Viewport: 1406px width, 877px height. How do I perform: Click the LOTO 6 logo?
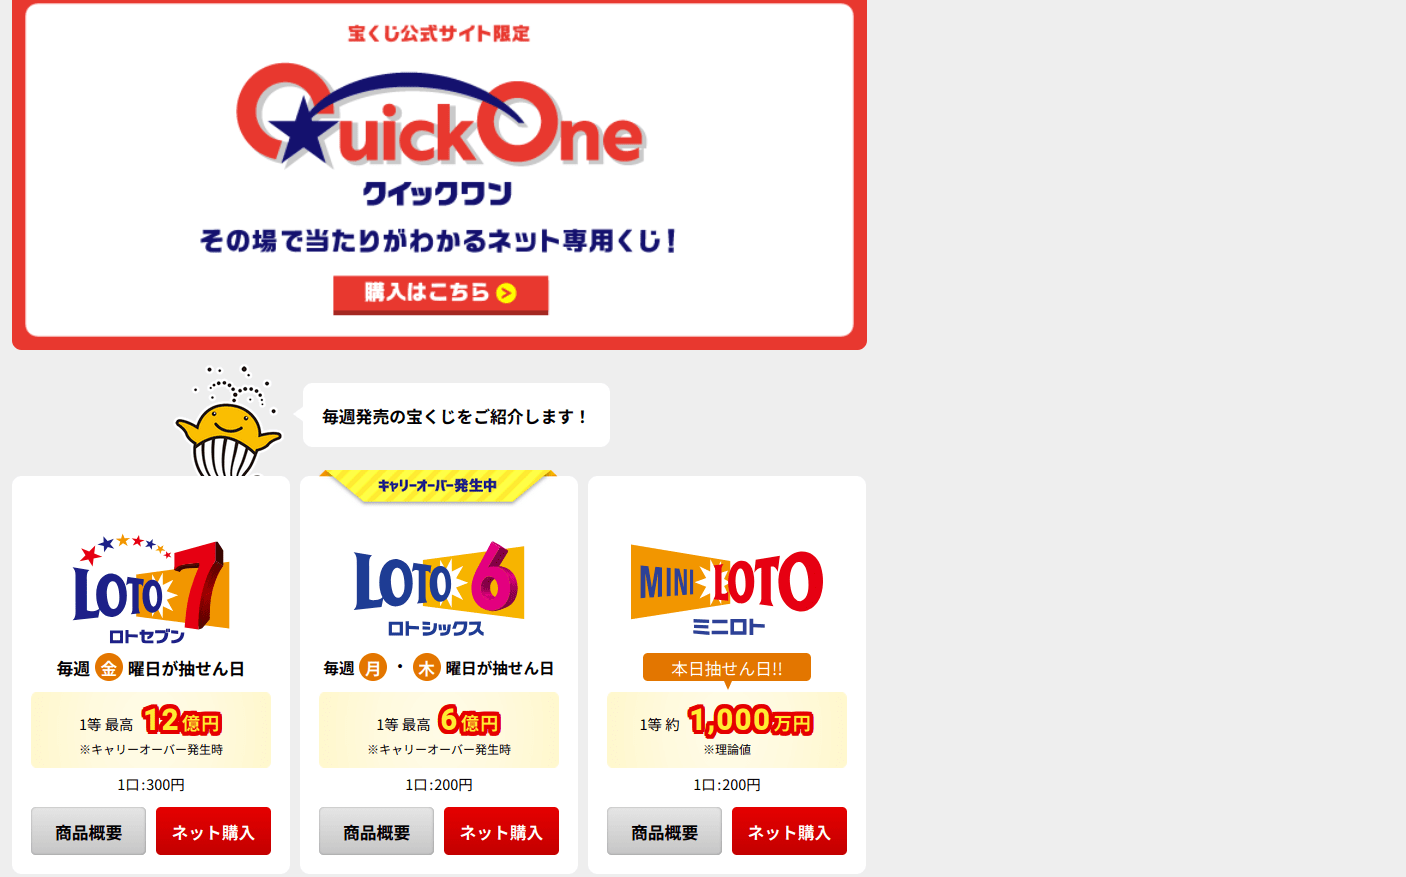tap(439, 589)
